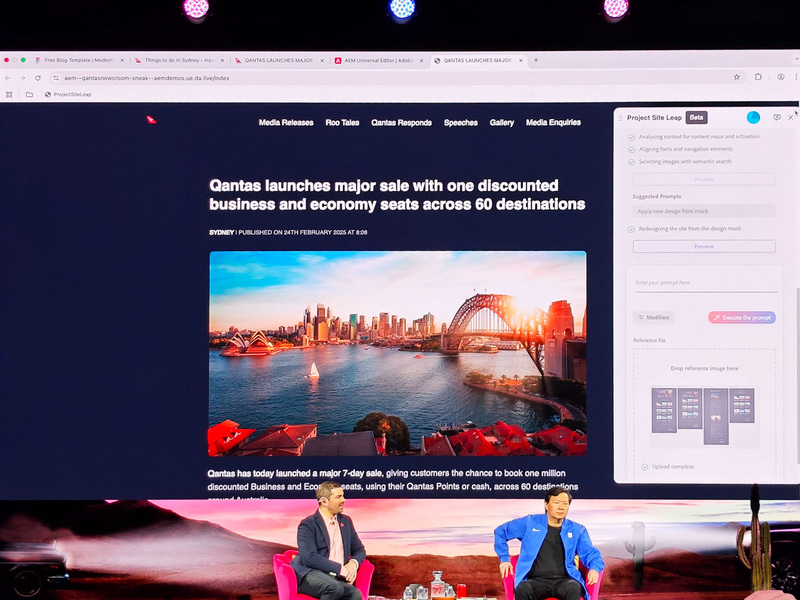Open the chat feedback icon in panel
Viewport: 800px width, 600px height.
click(x=777, y=117)
